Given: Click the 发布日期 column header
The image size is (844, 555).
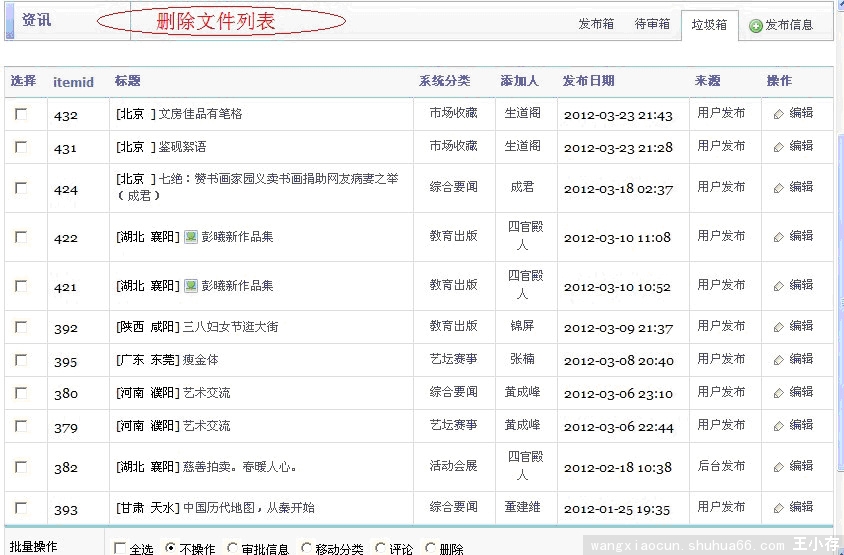Looking at the screenshot, I should [588, 81].
